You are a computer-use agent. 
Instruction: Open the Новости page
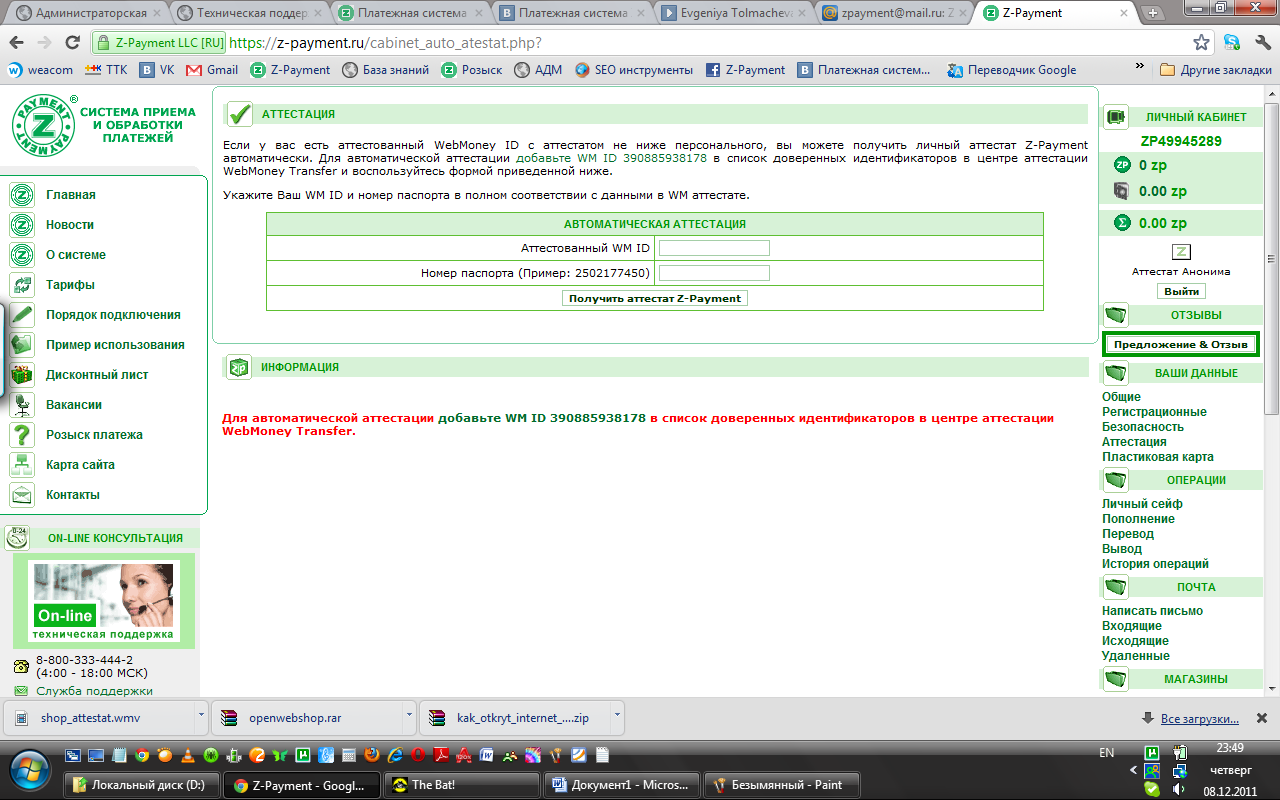point(70,225)
